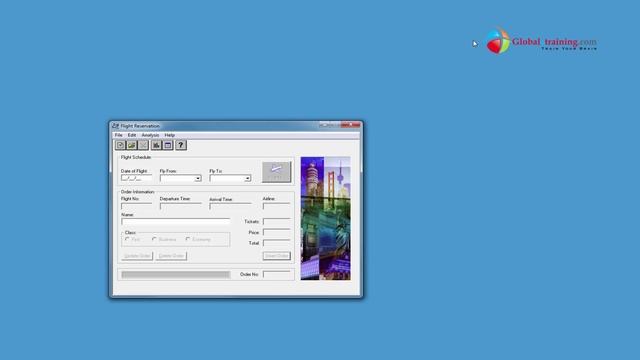The height and width of the screenshot is (360, 640).
Task: Click the Help question mark icon
Action: (x=181, y=145)
